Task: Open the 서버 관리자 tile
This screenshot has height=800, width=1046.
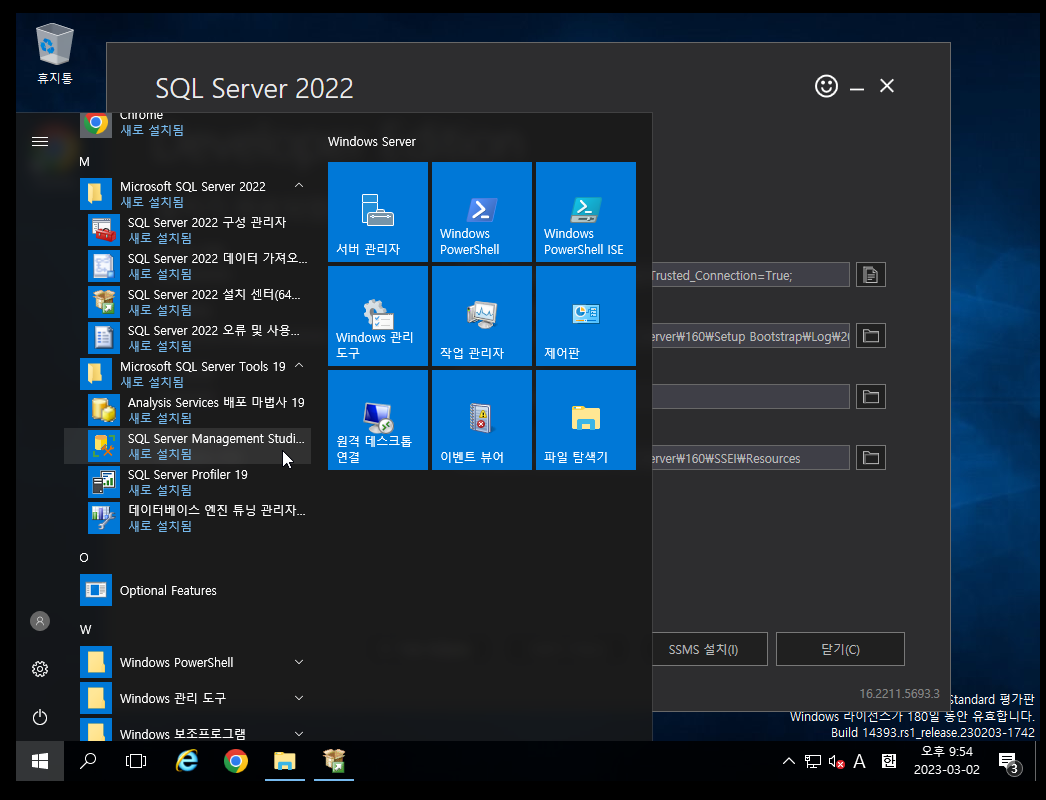Action: pos(378,212)
